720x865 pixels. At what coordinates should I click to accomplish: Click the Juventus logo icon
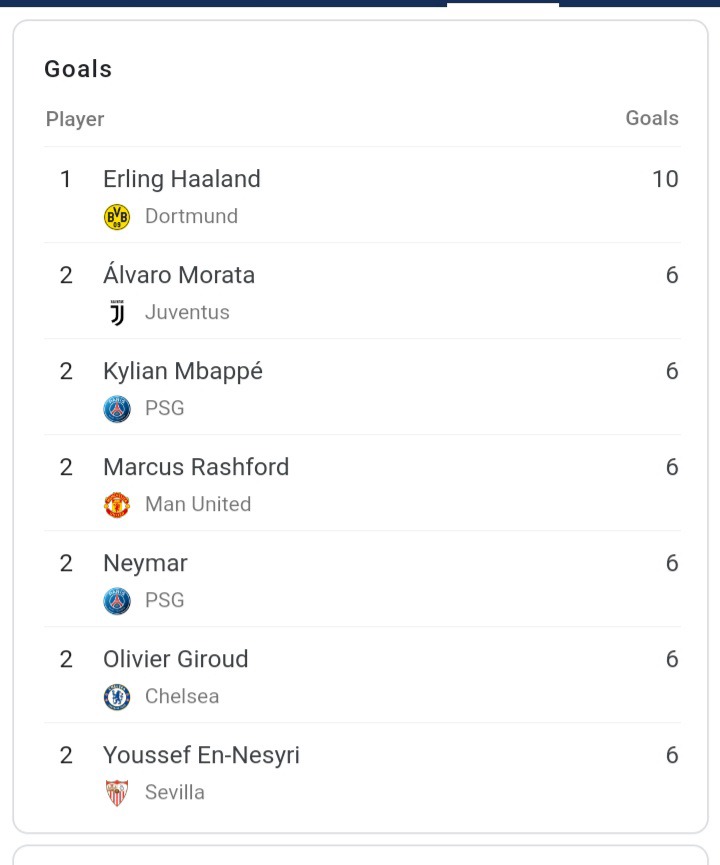point(117,313)
